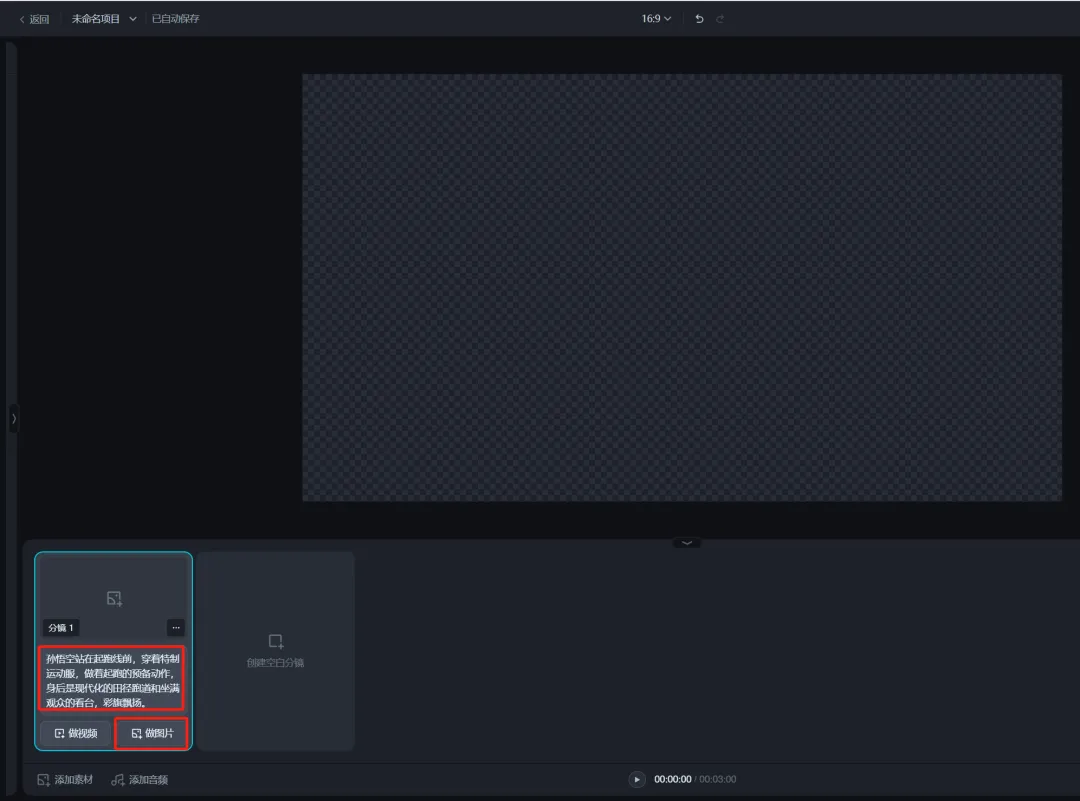Click the undo arrow icon

pos(699,19)
